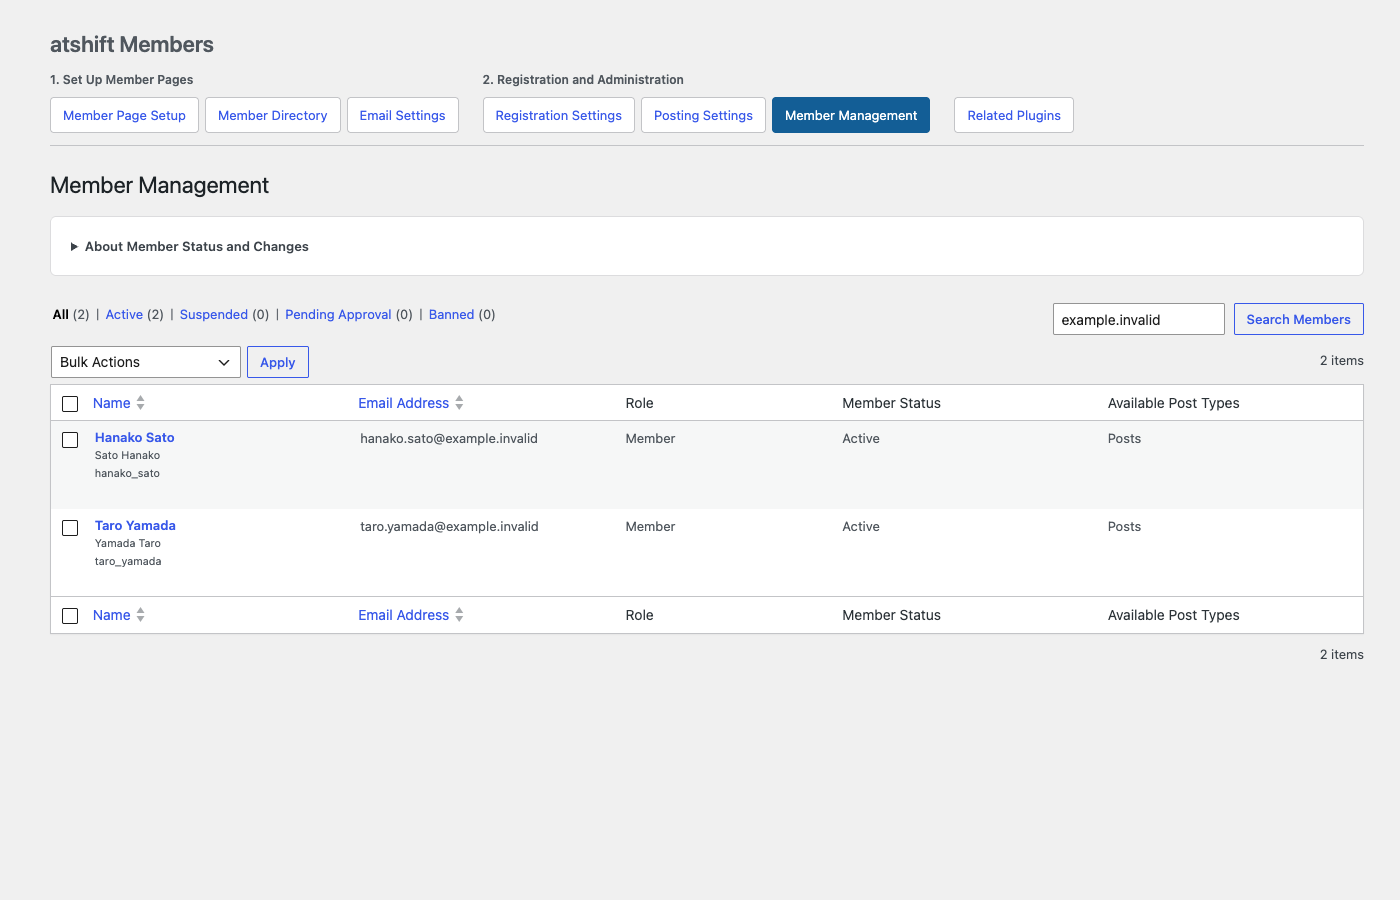1400x900 pixels.
Task: Click the '2 items' count above table
Action: 1341,360
